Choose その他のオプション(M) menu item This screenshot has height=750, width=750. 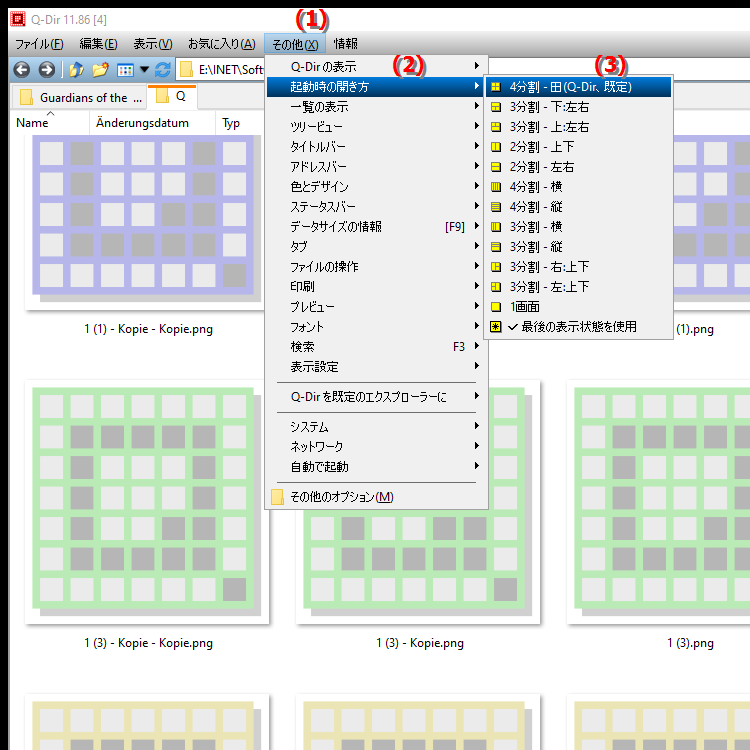377,497
